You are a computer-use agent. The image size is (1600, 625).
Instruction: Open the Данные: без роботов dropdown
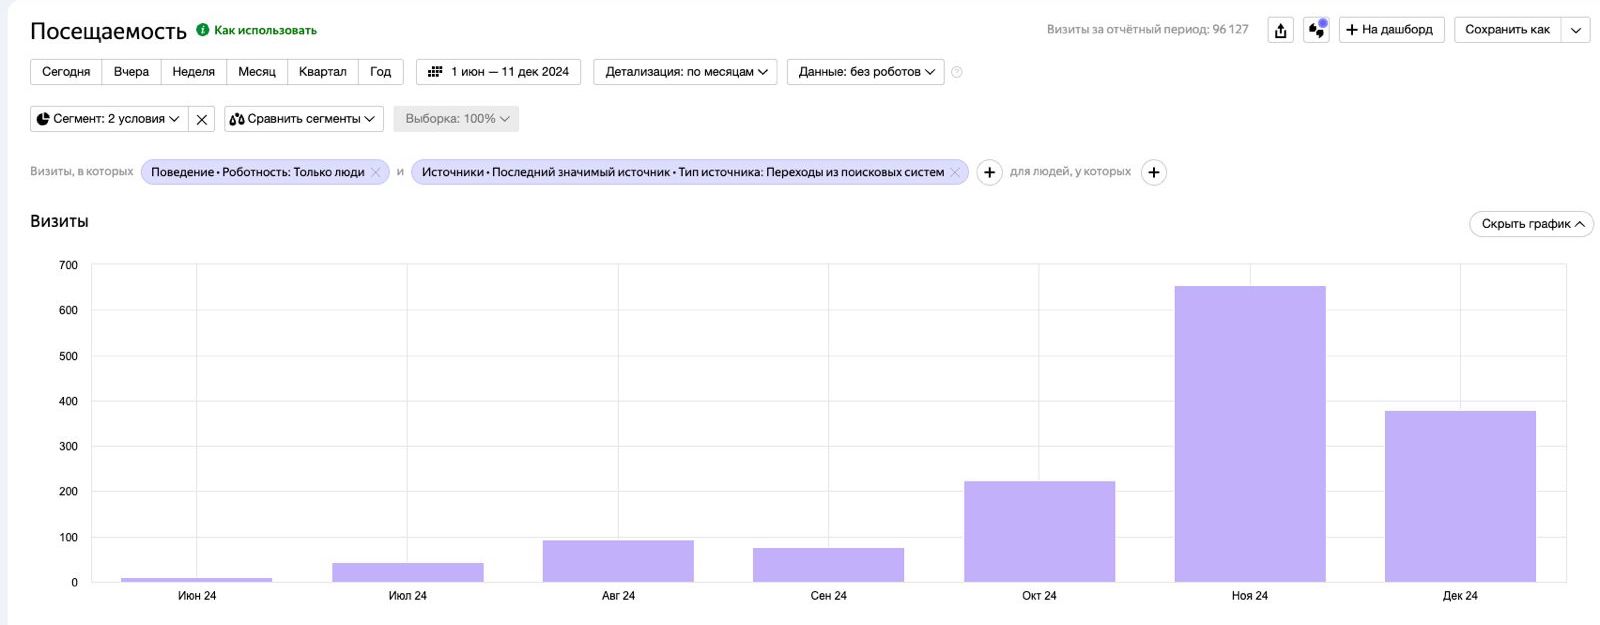tap(866, 72)
